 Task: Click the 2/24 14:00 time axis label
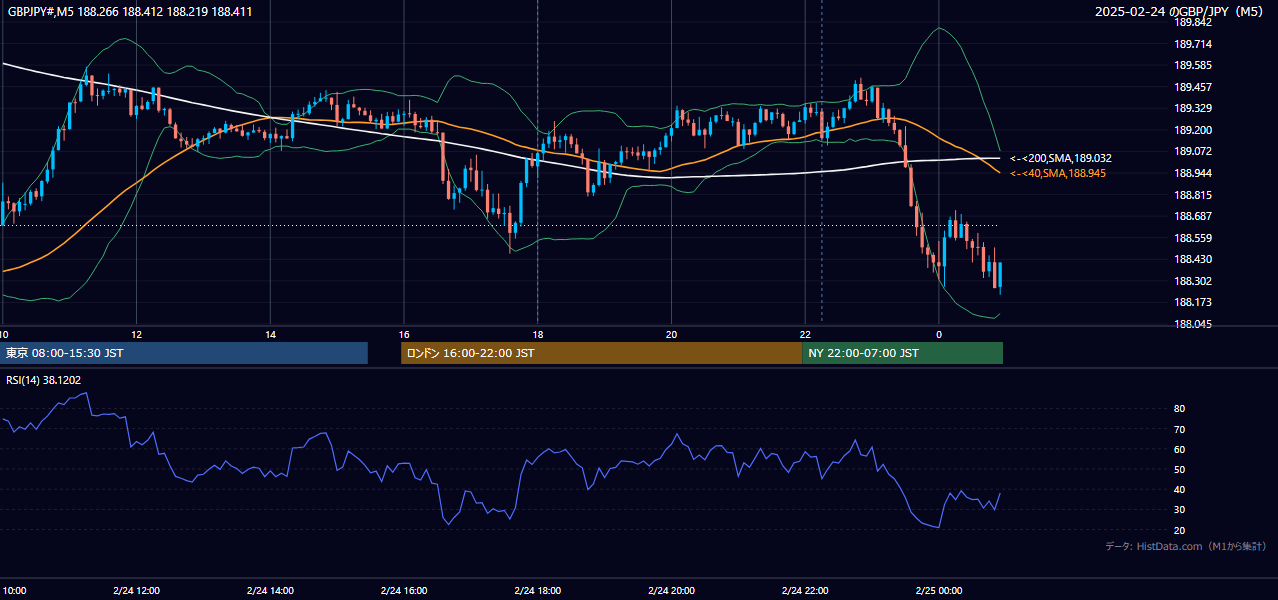270,590
